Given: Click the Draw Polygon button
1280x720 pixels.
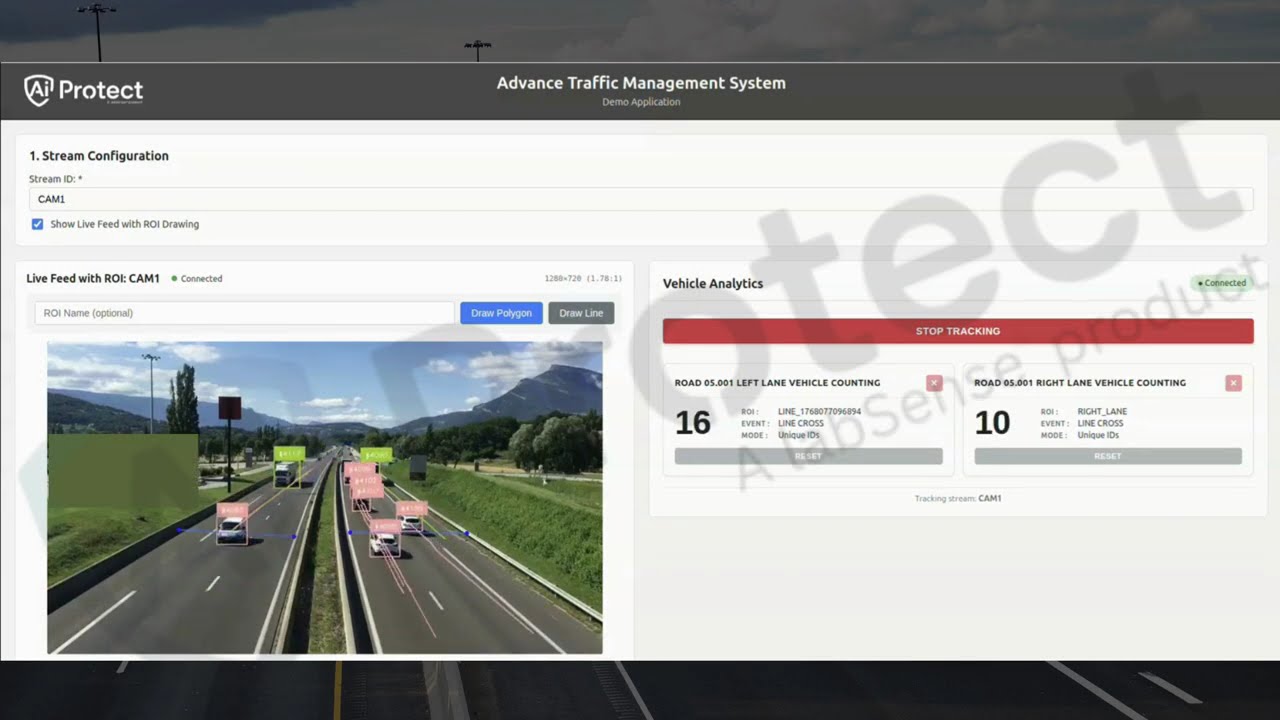Looking at the screenshot, I should tap(501, 313).
